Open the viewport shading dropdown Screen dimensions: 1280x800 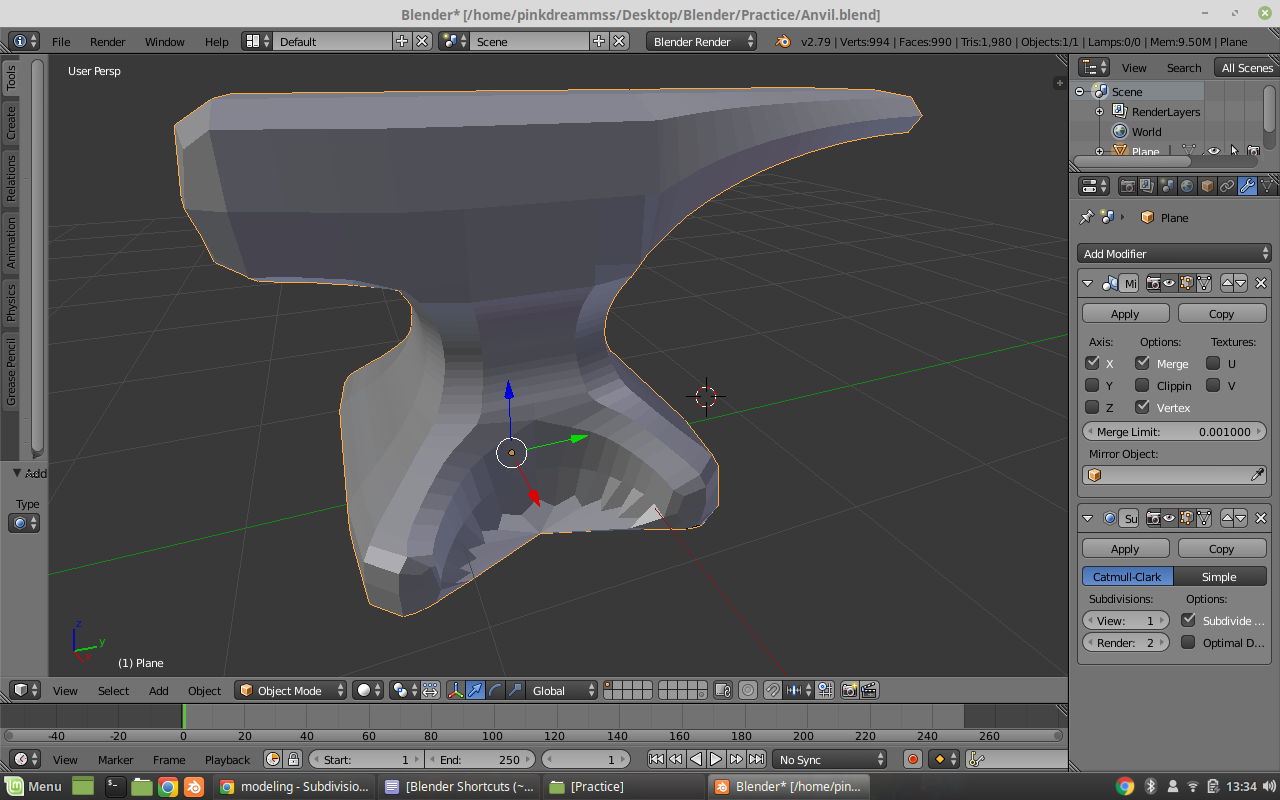(369, 690)
